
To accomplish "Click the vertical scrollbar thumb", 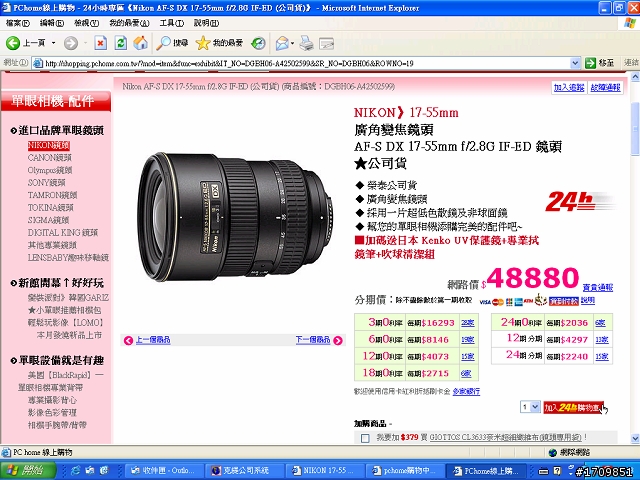I will pyautogui.click(x=635, y=130).
